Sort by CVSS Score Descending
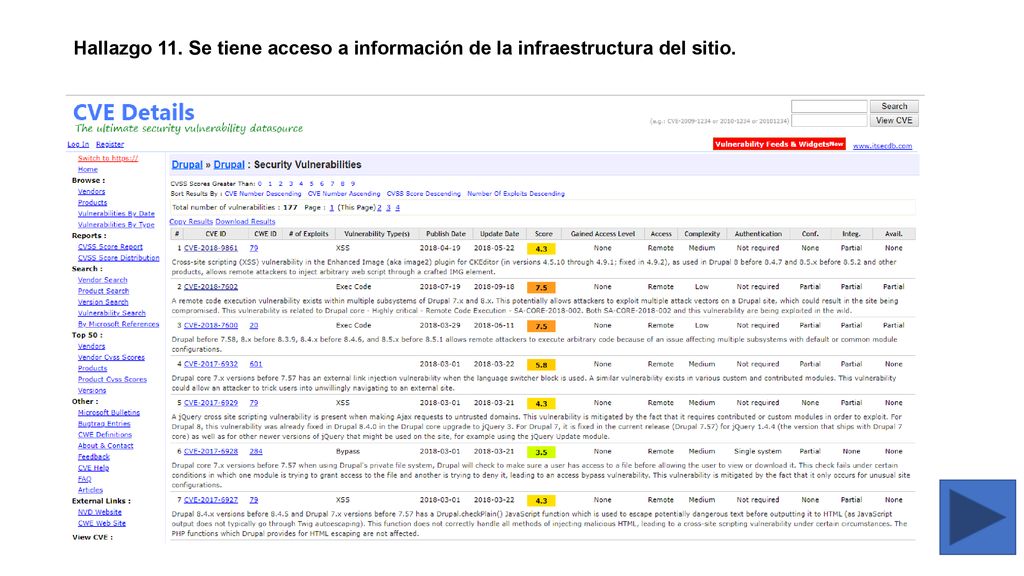This screenshot has height=576, width=1024. (423, 194)
